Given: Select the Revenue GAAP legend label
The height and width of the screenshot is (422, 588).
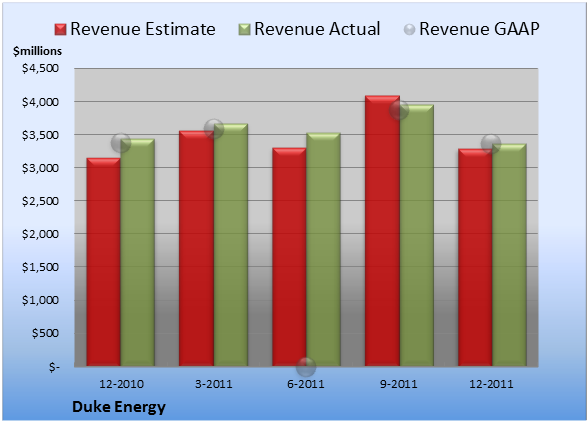Looking at the screenshot, I should click(x=479, y=29).
